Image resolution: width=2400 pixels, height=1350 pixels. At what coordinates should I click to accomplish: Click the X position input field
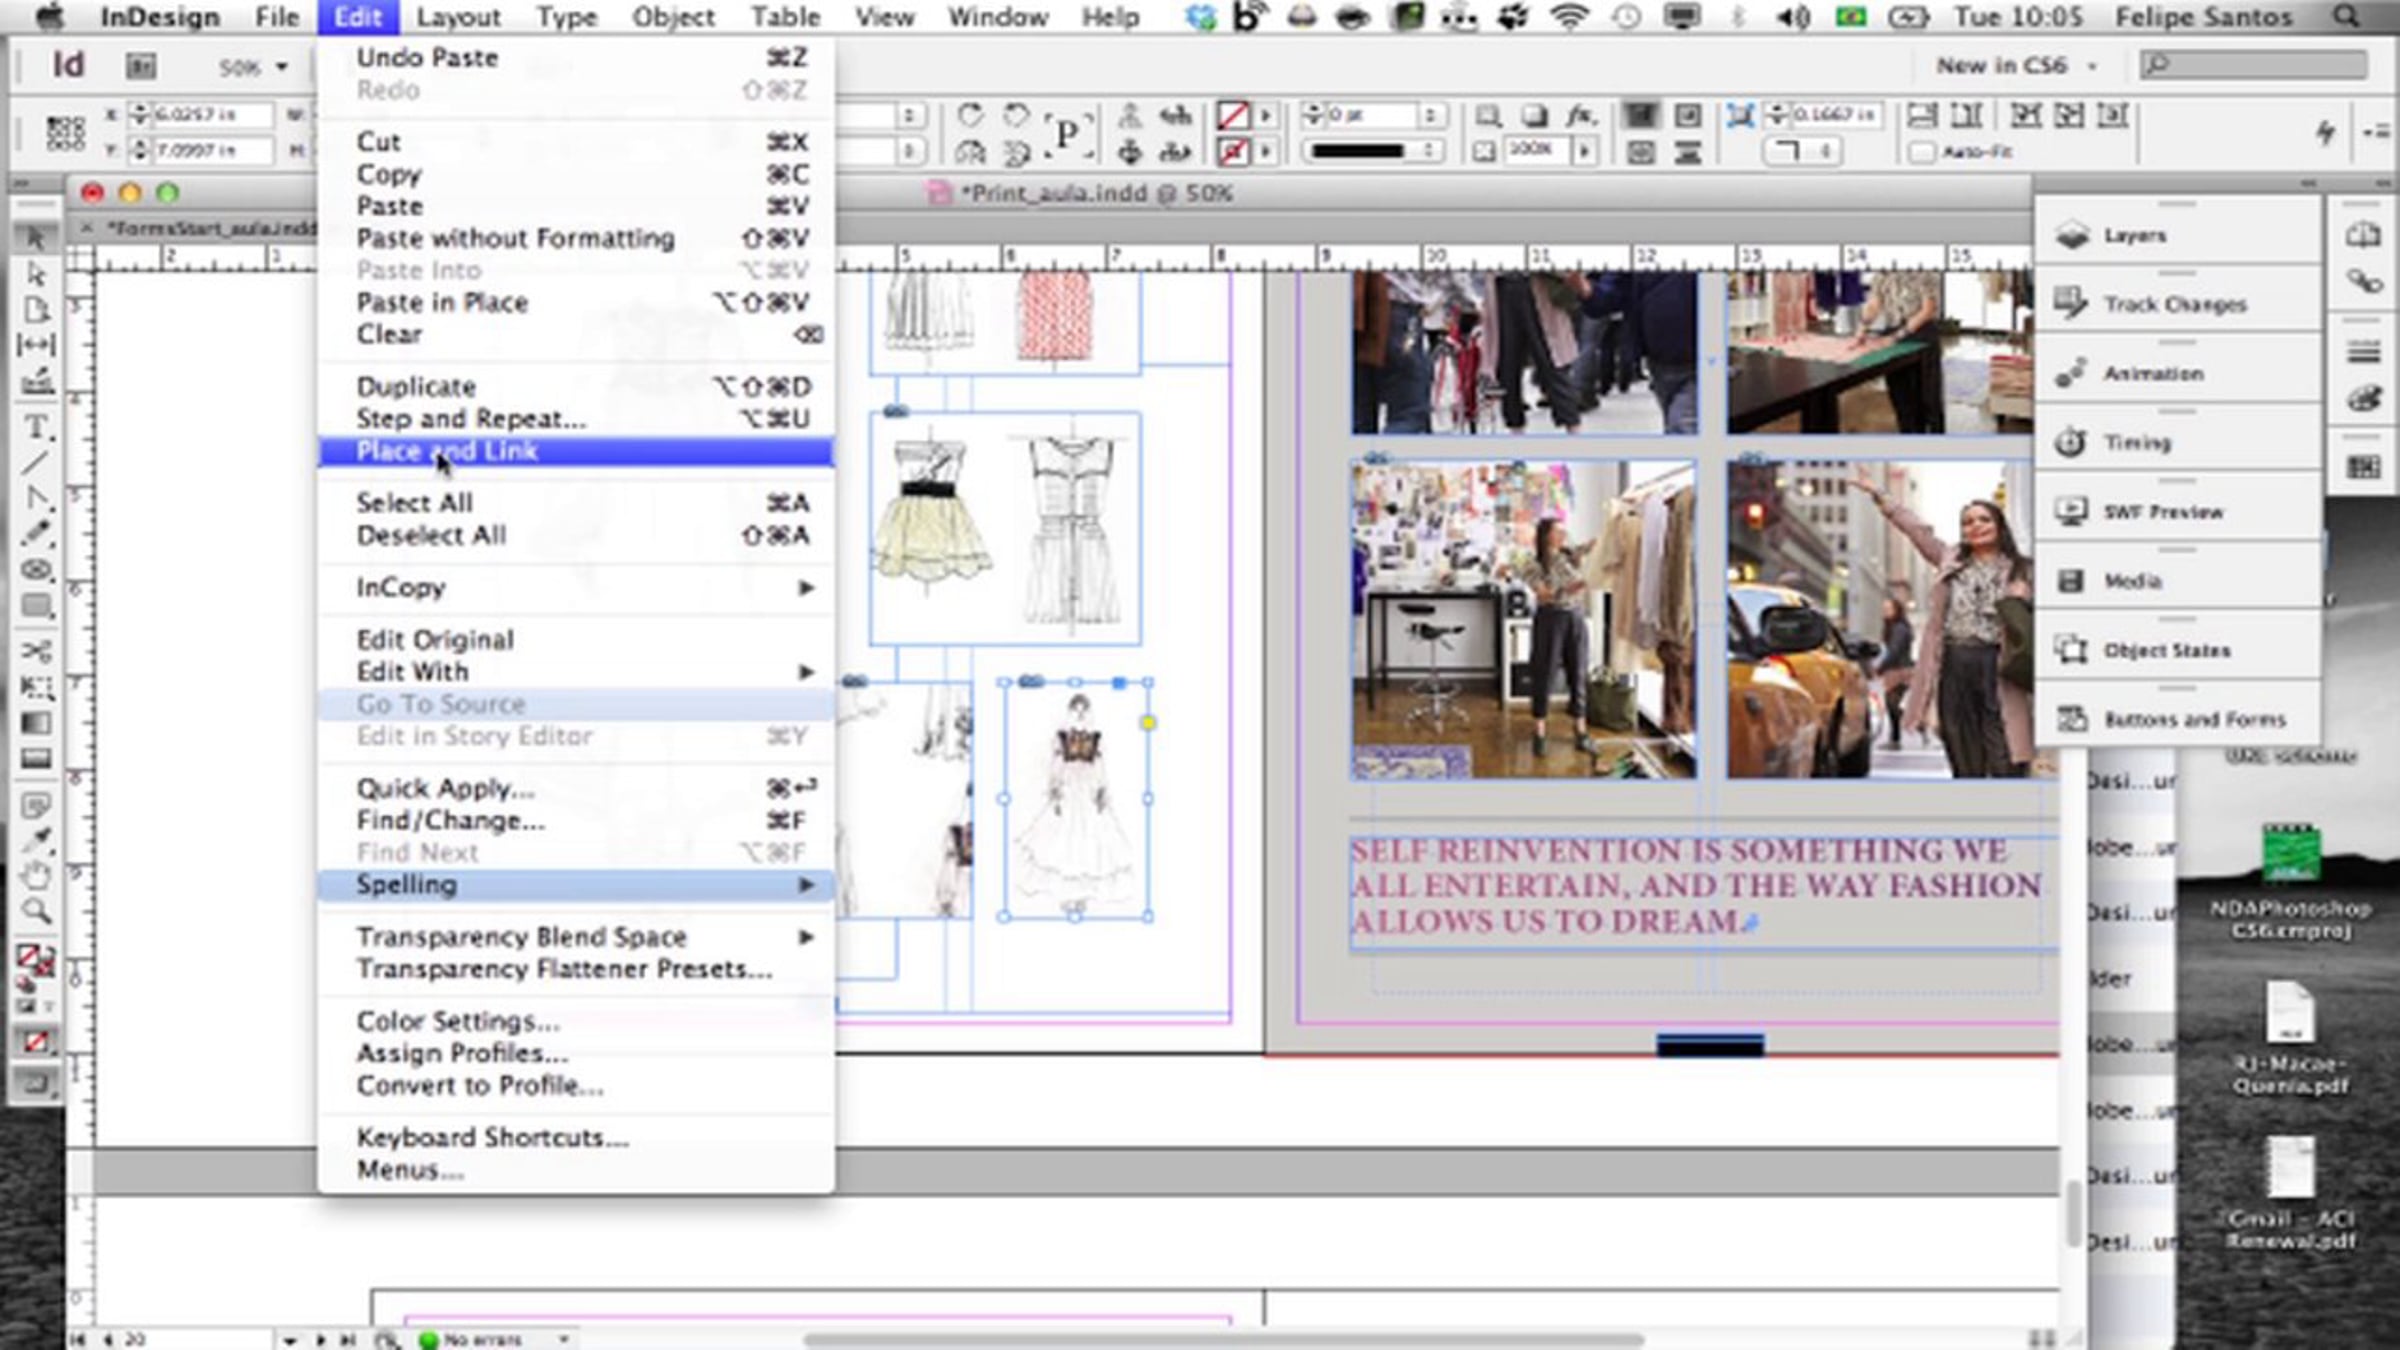211,115
